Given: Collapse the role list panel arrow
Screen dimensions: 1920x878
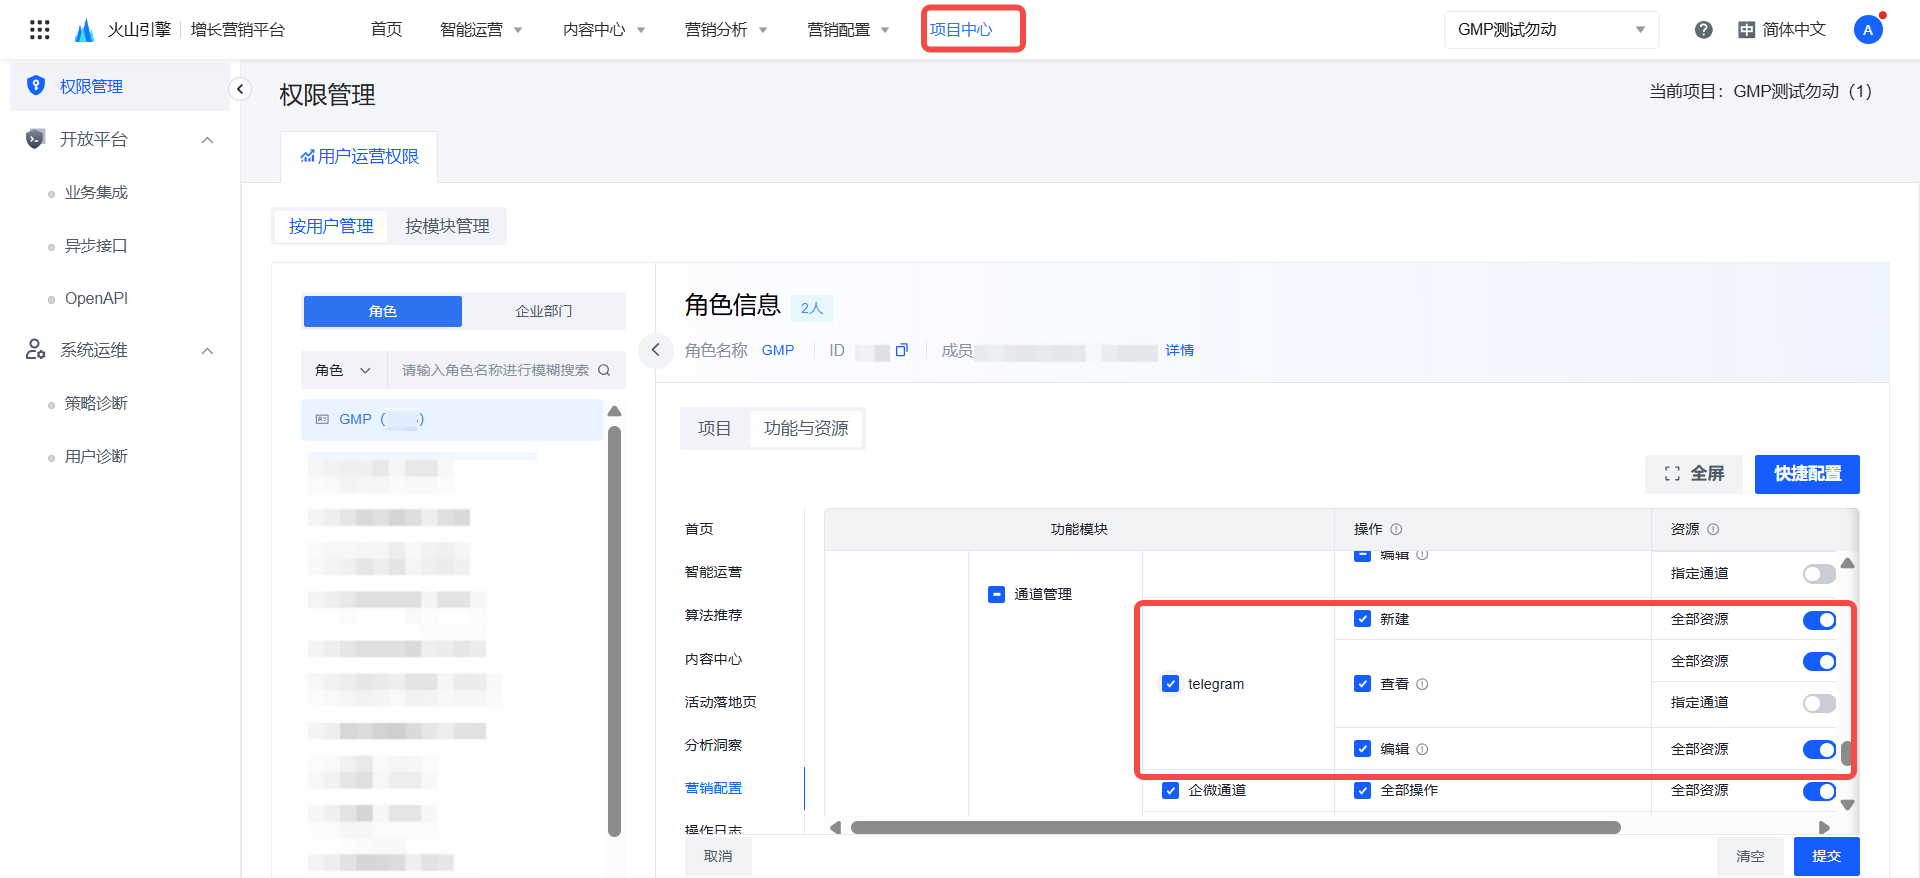Looking at the screenshot, I should pyautogui.click(x=655, y=350).
